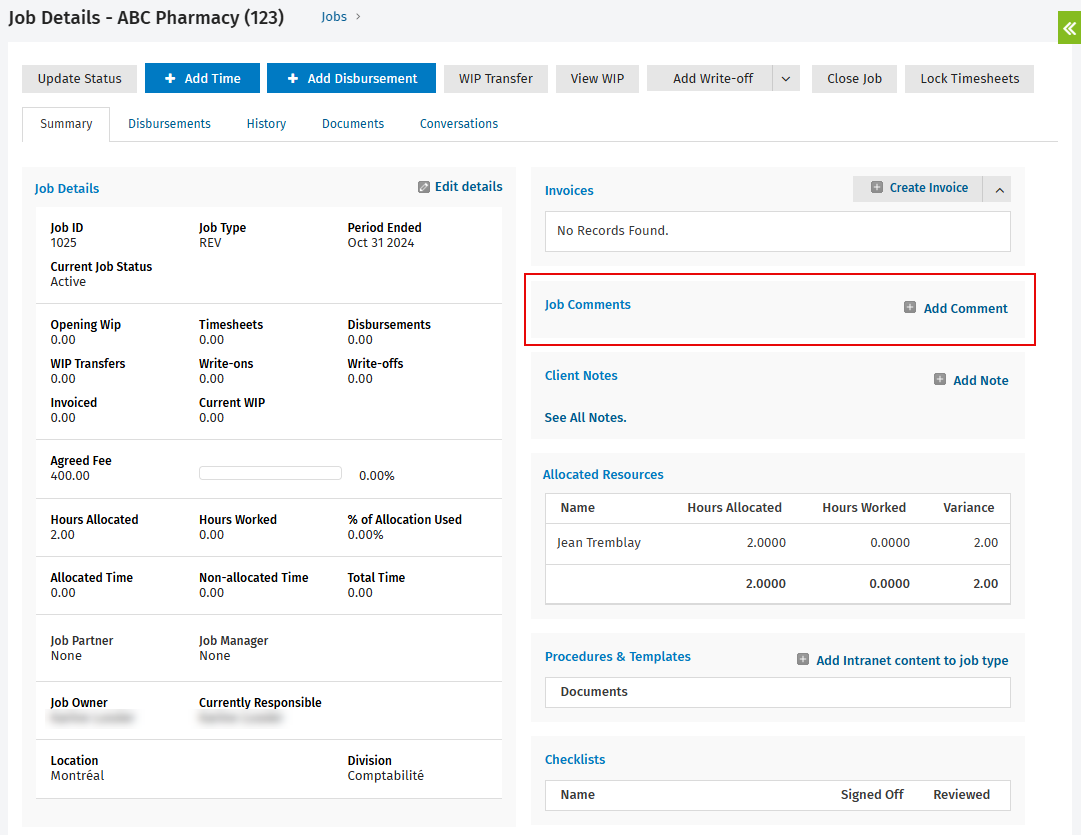Click the Current Job Status Active value

68,281
